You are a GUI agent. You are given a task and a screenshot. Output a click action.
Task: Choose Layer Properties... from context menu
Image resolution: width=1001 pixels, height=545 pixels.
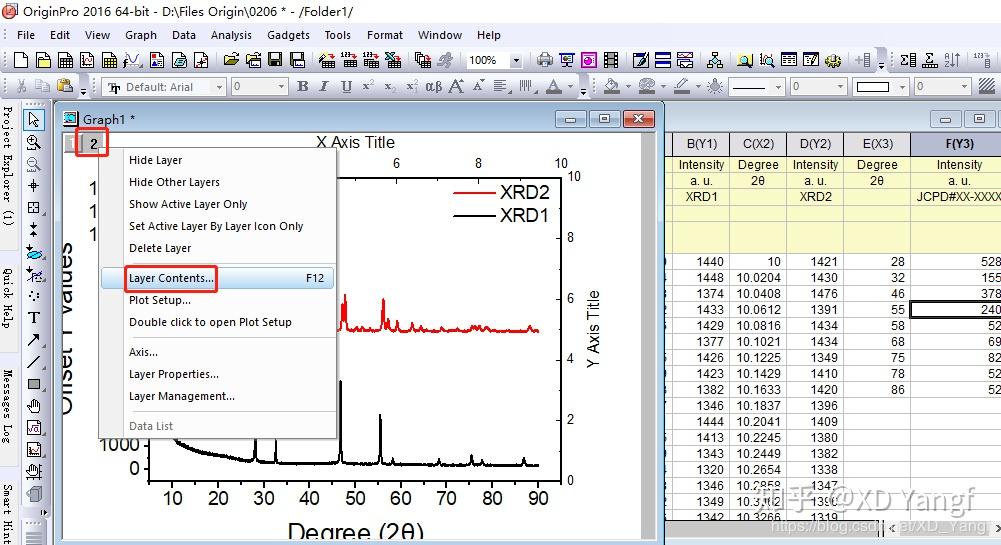[217, 374]
